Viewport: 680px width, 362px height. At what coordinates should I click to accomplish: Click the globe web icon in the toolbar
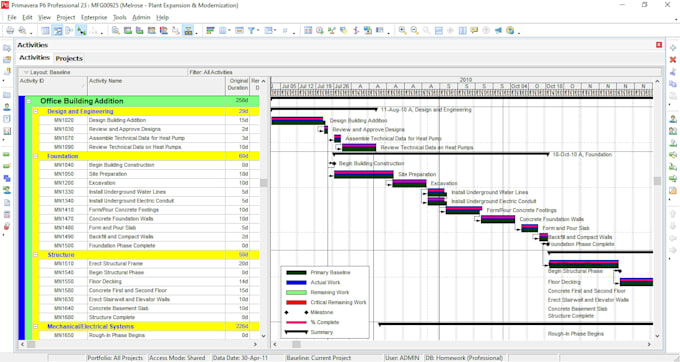pos(510,30)
